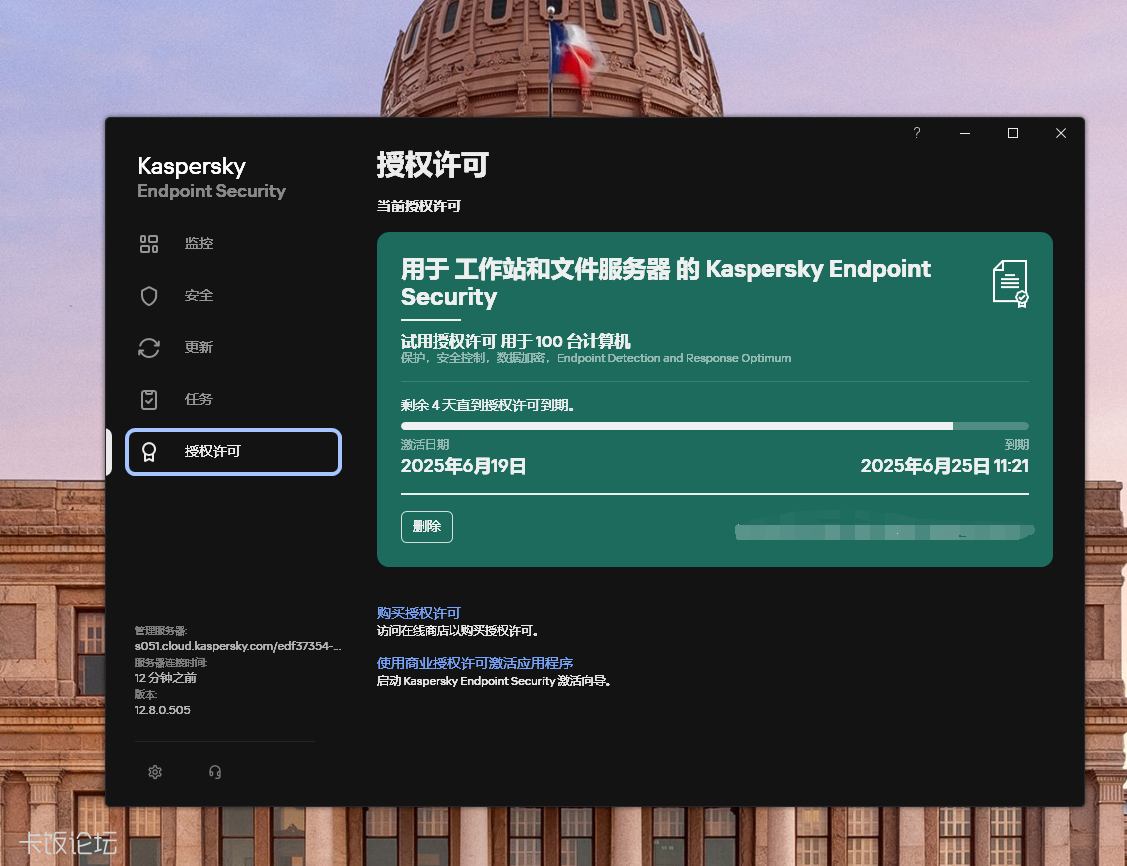Open help with the question mark icon

[916, 133]
